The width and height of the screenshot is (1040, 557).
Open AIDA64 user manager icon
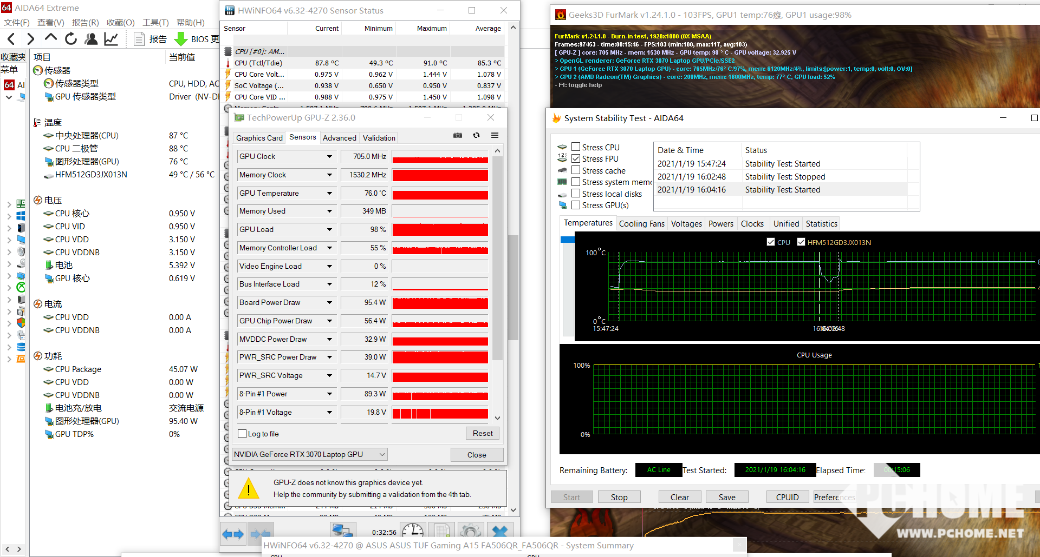coord(92,39)
